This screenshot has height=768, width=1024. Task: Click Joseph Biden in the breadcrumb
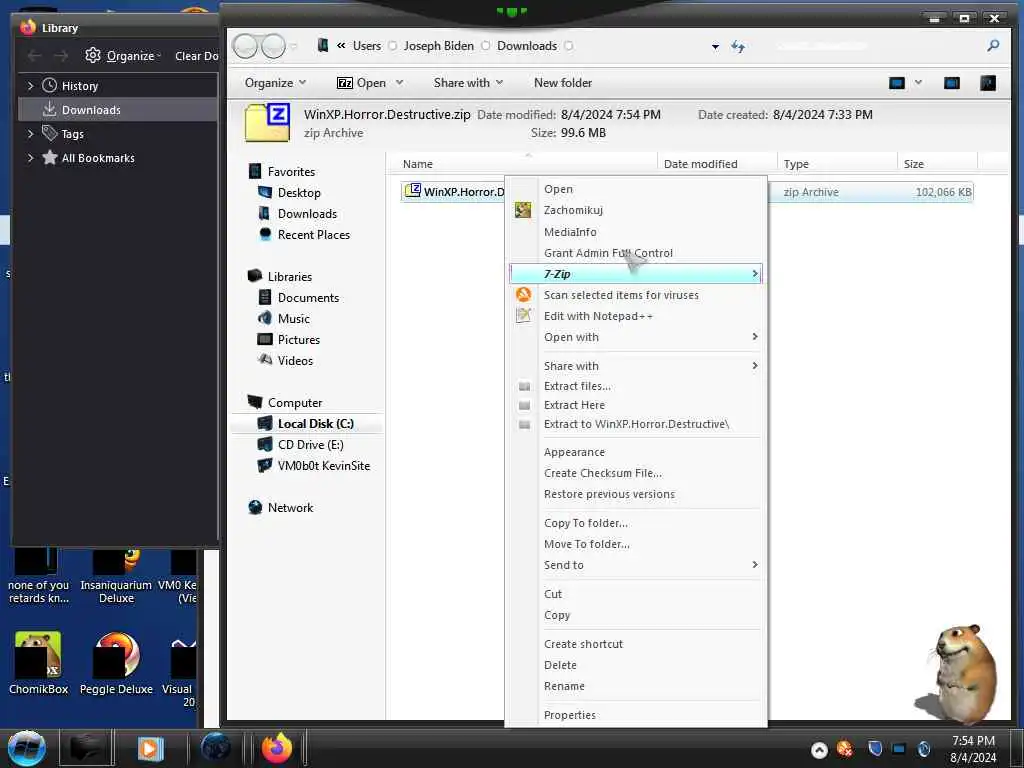tap(438, 46)
